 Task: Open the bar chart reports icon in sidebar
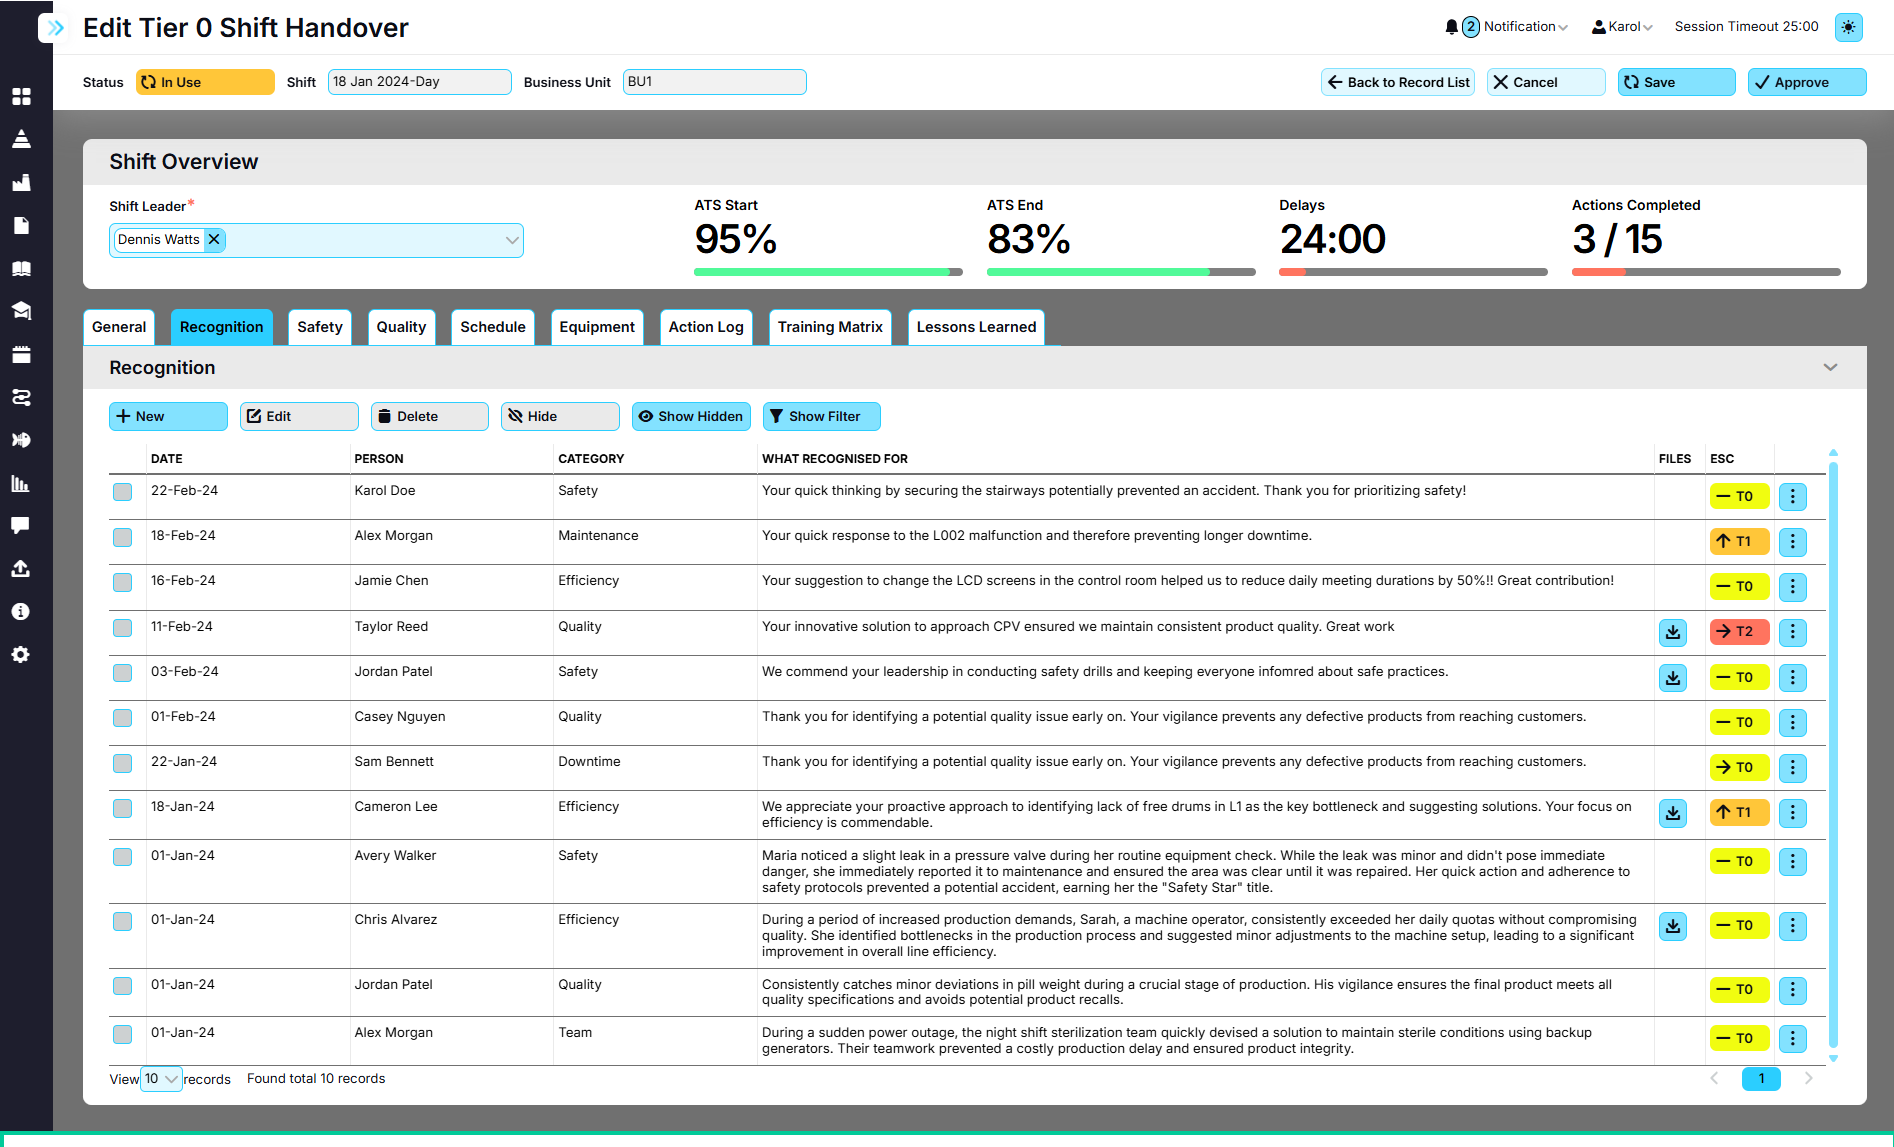21,483
